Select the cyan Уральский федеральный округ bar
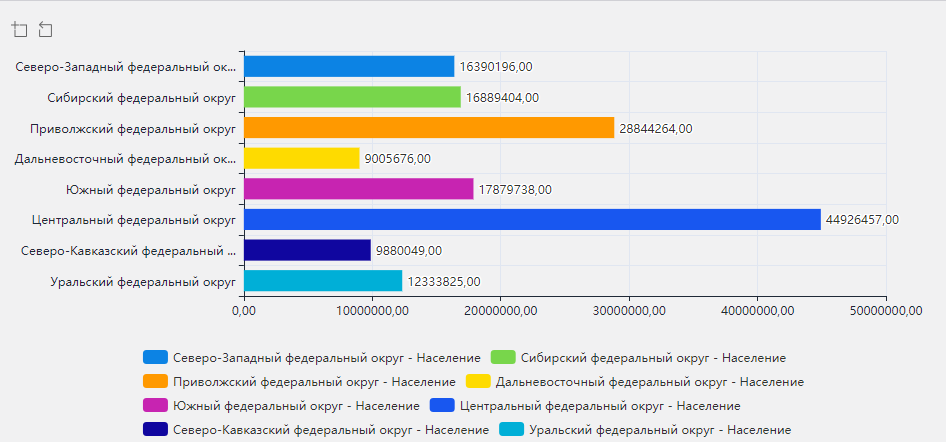946x442 pixels. click(323, 281)
